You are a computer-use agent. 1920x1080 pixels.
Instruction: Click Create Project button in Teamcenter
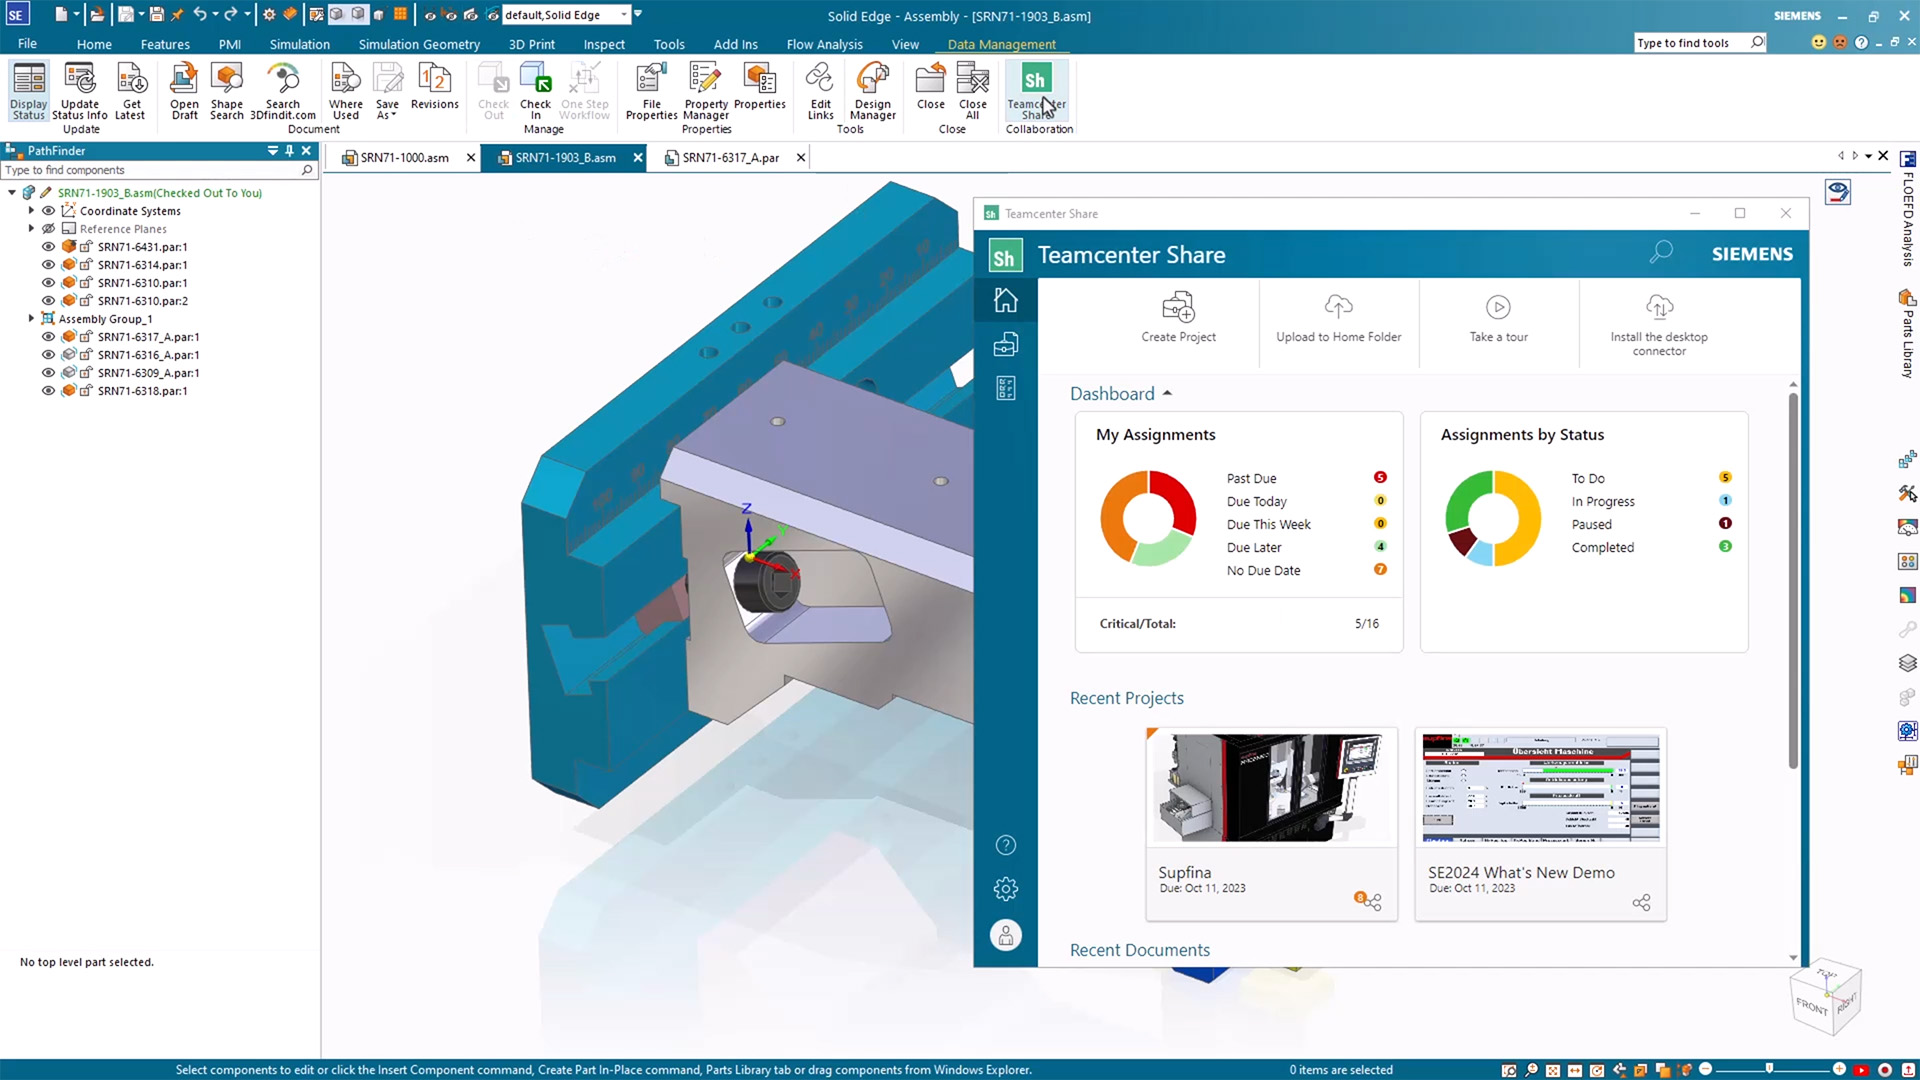1178,316
